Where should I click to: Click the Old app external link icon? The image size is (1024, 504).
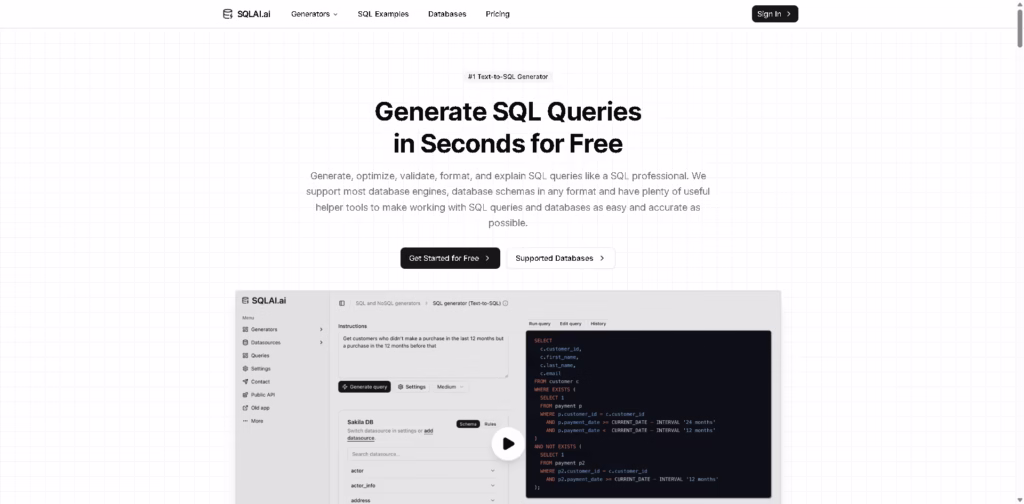pos(245,407)
